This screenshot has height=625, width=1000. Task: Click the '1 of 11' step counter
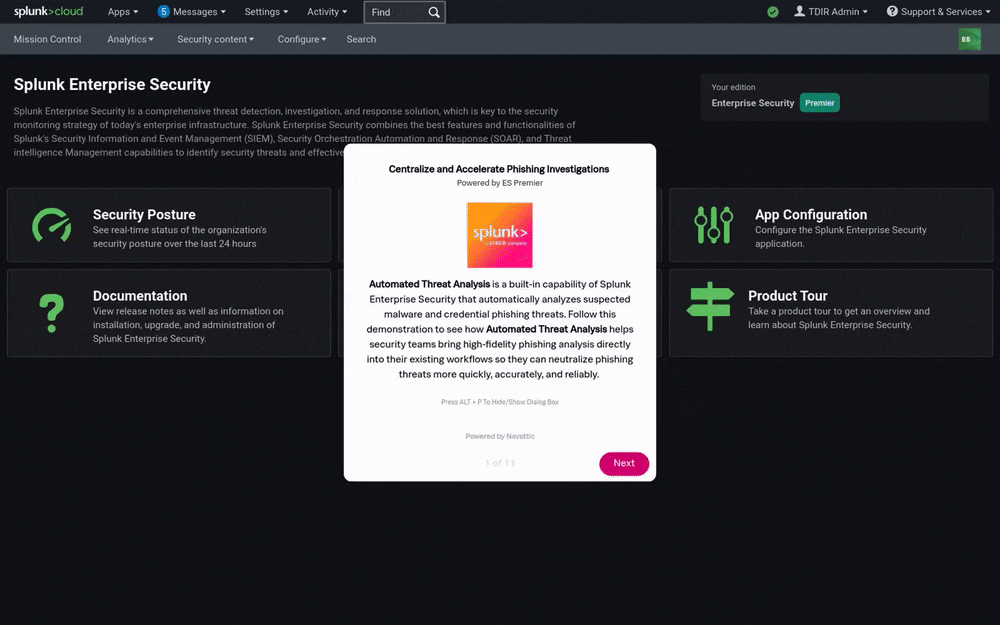pos(500,463)
